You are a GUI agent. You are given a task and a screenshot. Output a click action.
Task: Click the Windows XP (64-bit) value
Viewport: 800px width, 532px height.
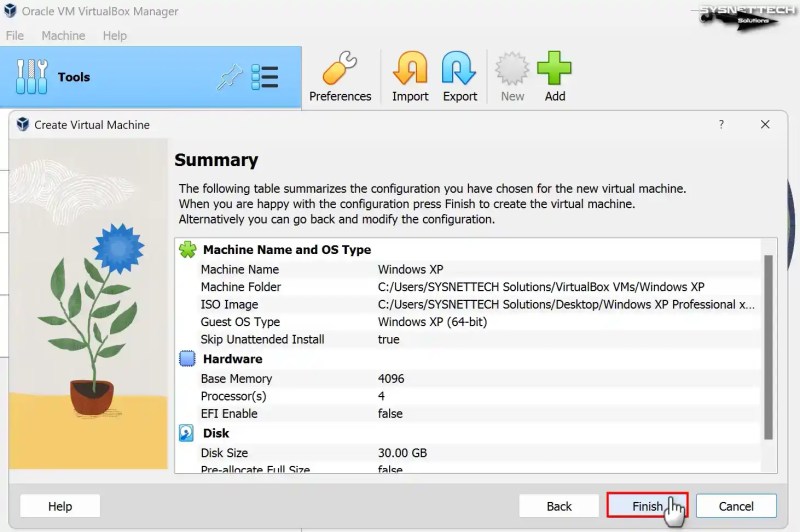pos(432,322)
